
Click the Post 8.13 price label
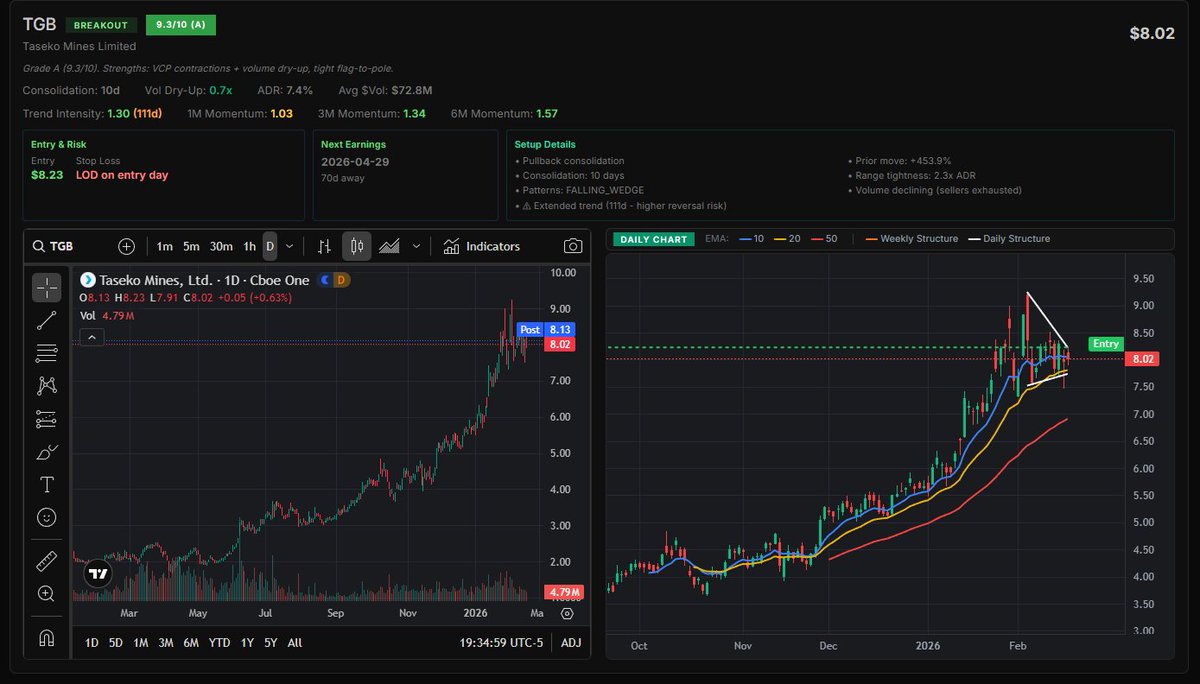pos(546,329)
